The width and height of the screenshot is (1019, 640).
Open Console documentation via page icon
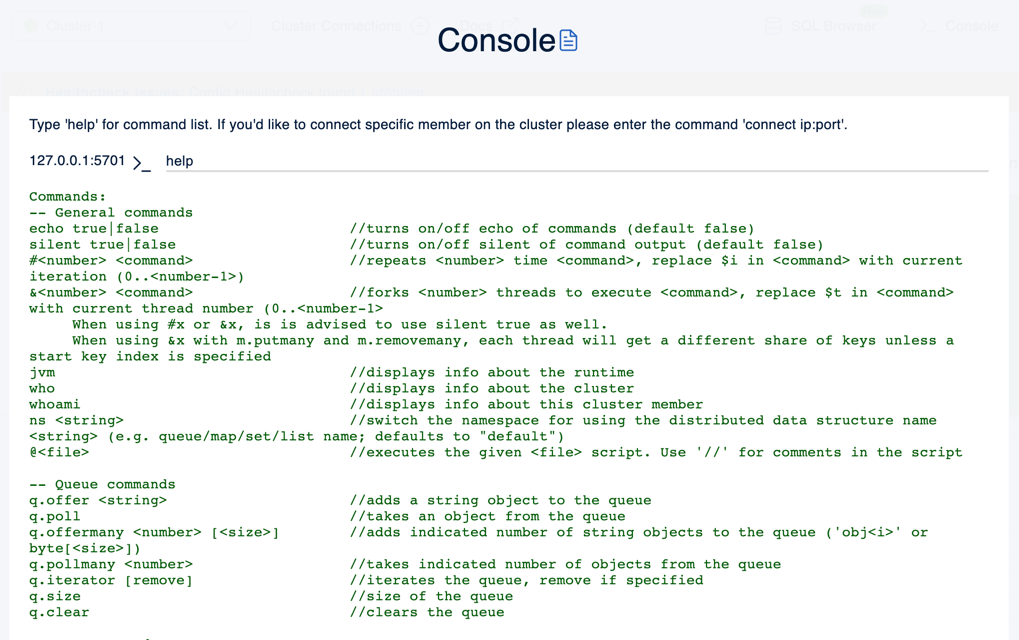point(568,41)
